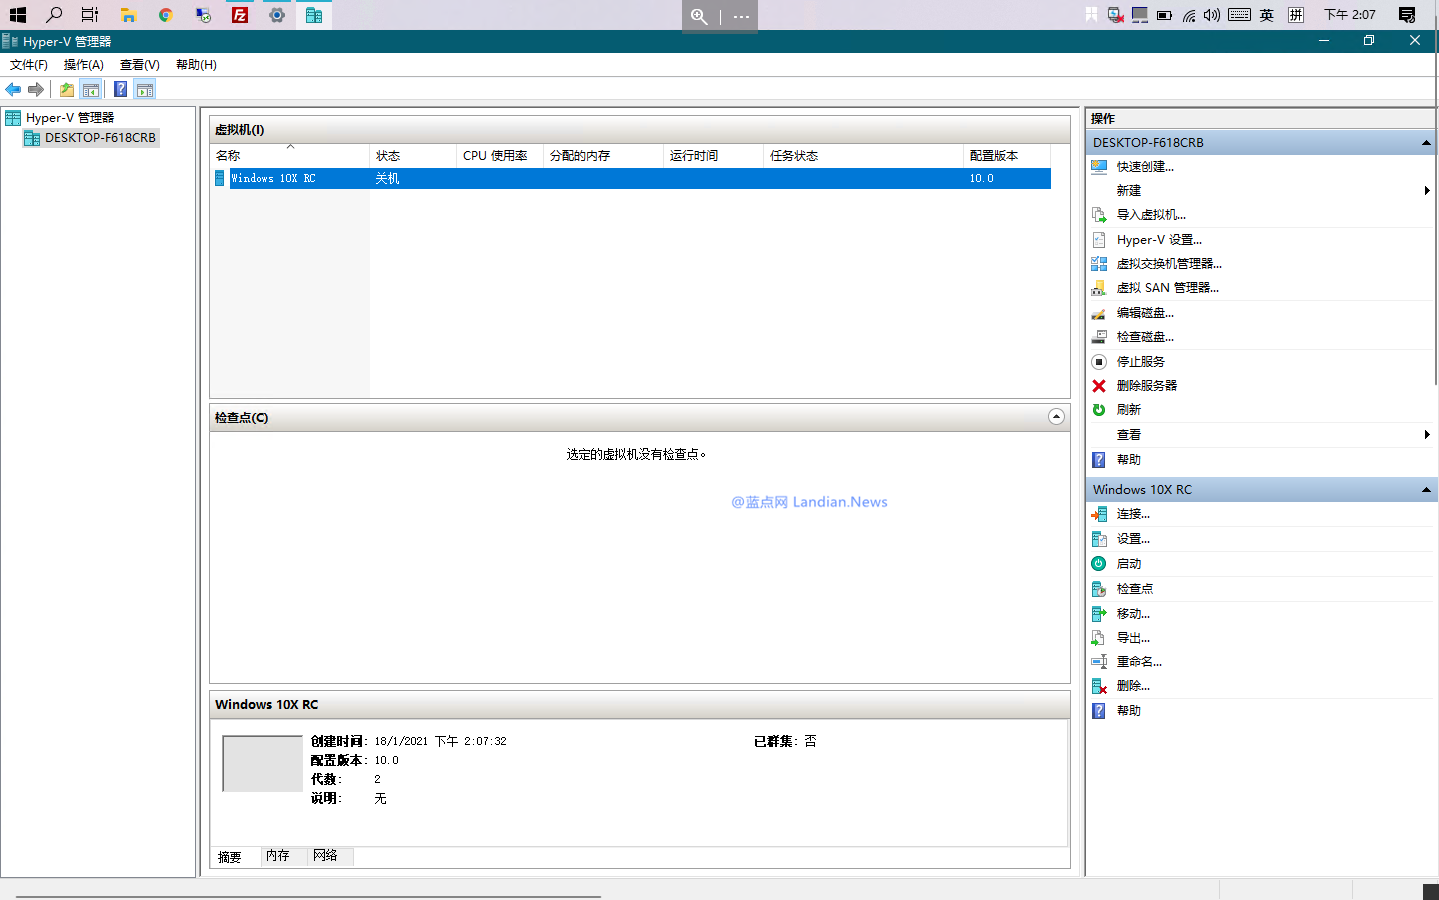Open Hyper-V 设置 settings
1439x900 pixels.
(1159, 240)
